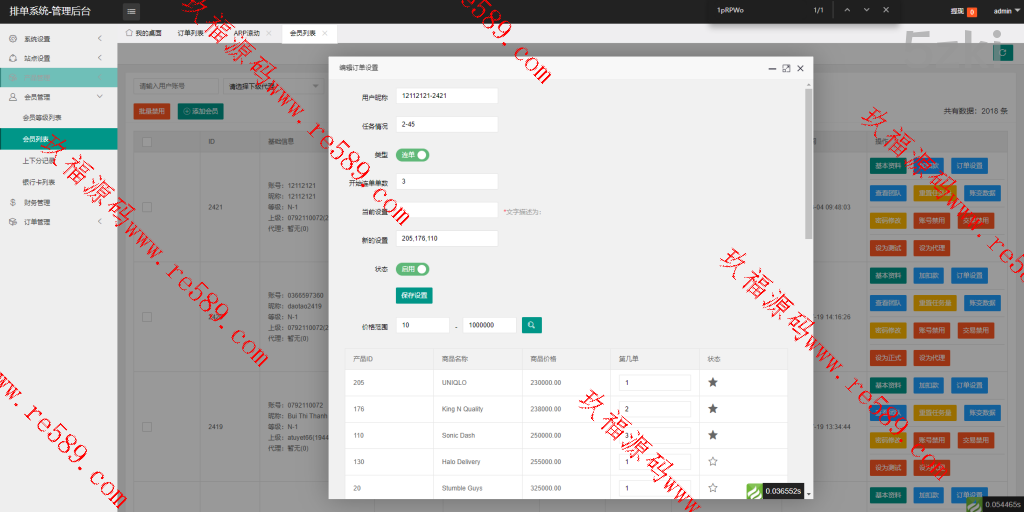Open 会员等级列表 in the sidebar
Screen dimensions: 1024x512
tap(42, 117)
